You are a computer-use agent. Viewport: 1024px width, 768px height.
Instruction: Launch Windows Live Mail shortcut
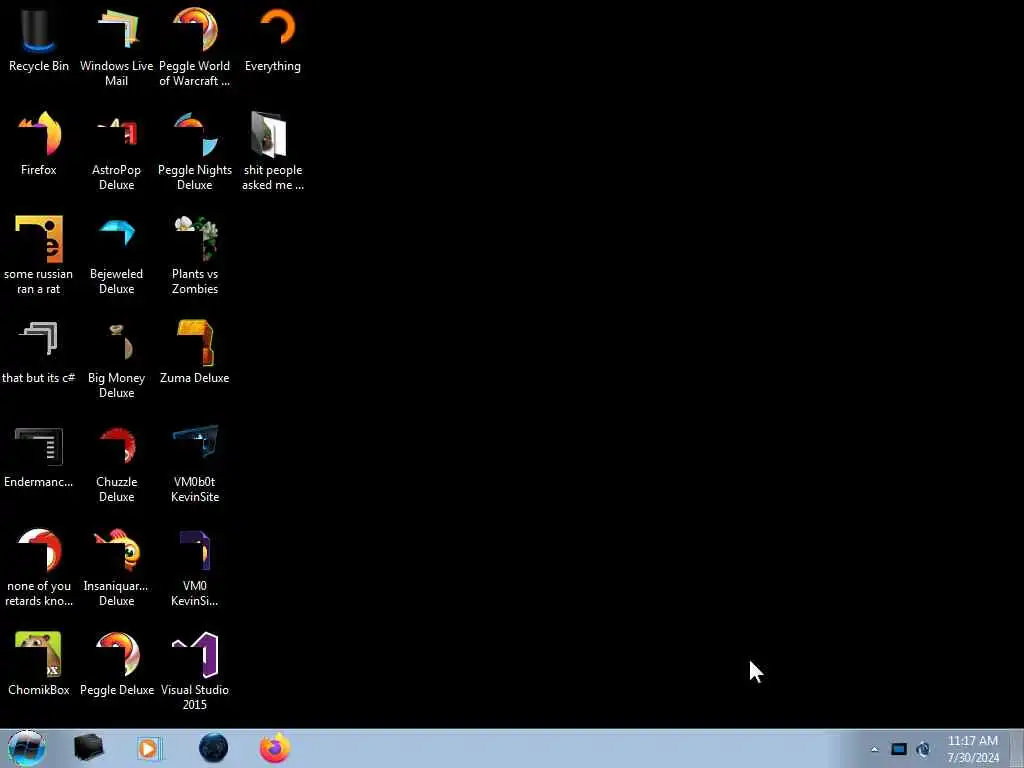click(116, 47)
